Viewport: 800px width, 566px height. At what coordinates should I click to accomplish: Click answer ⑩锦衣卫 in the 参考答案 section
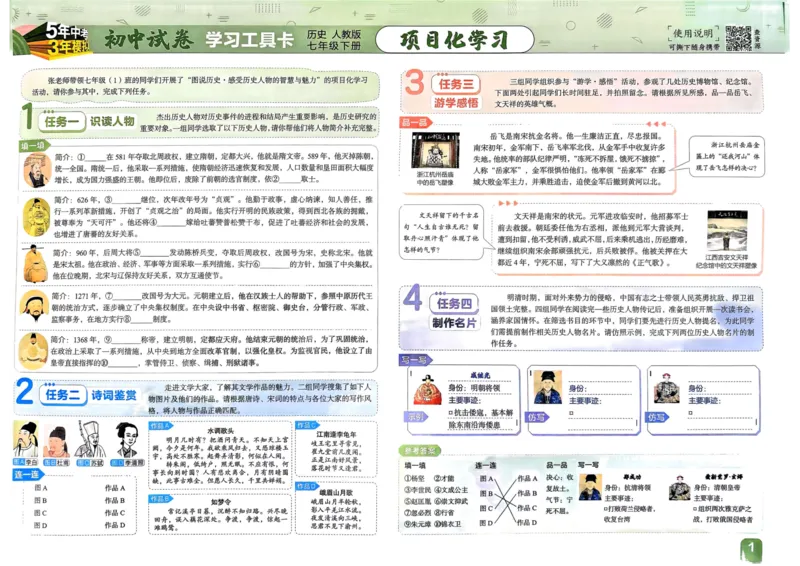coord(447,524)
